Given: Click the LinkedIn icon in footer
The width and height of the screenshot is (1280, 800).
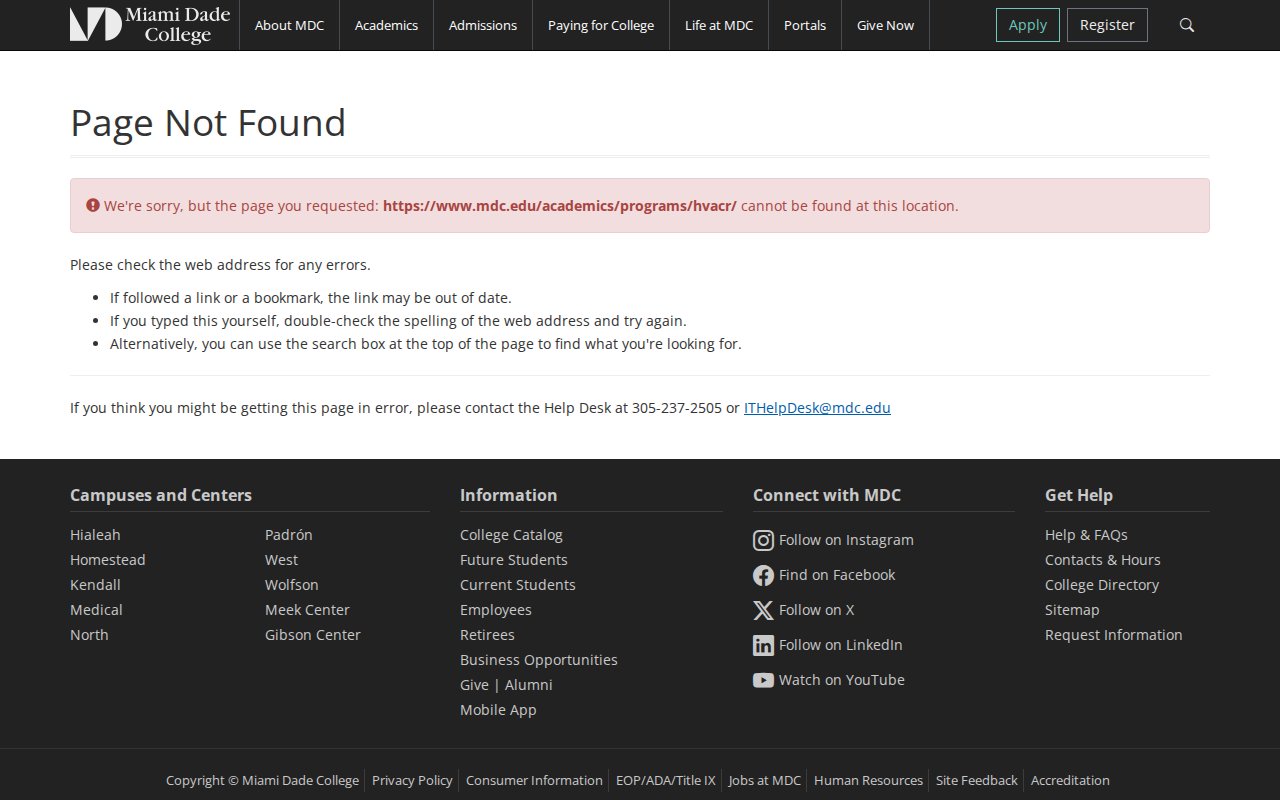Looking at the screenshot, I should click(x=763, y=646).
